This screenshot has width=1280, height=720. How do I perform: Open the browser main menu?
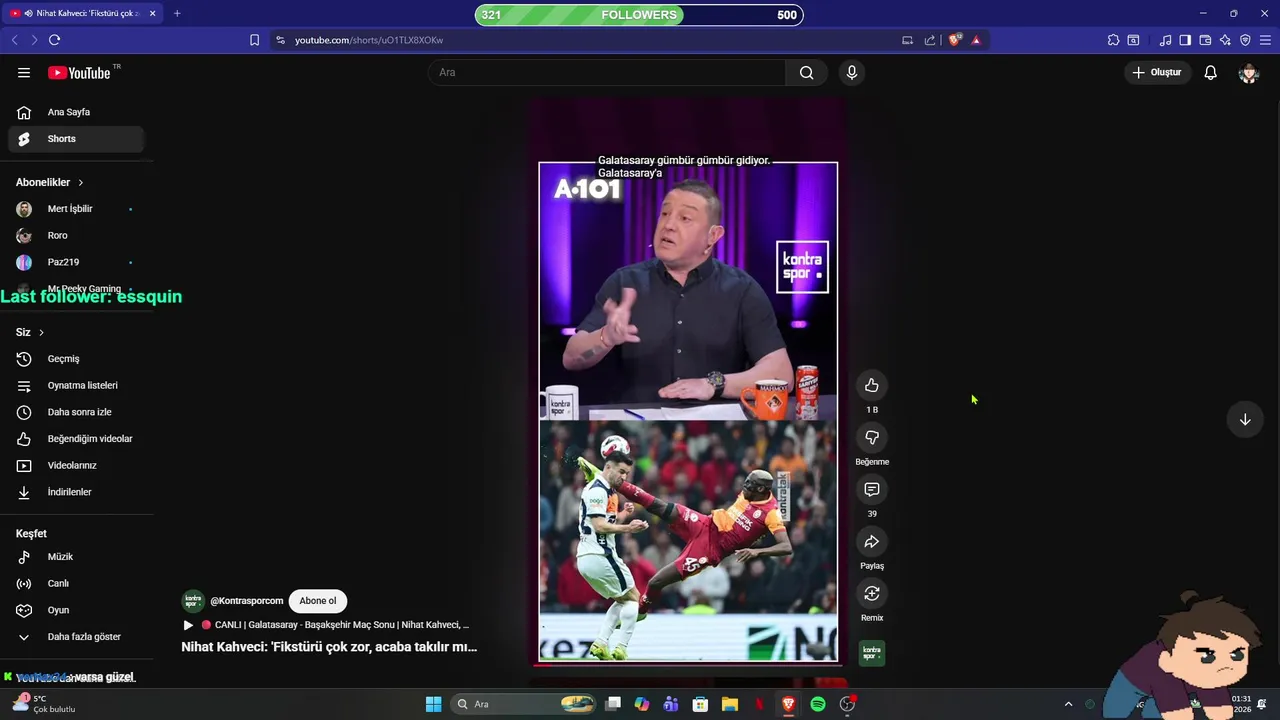point(1265,40)
